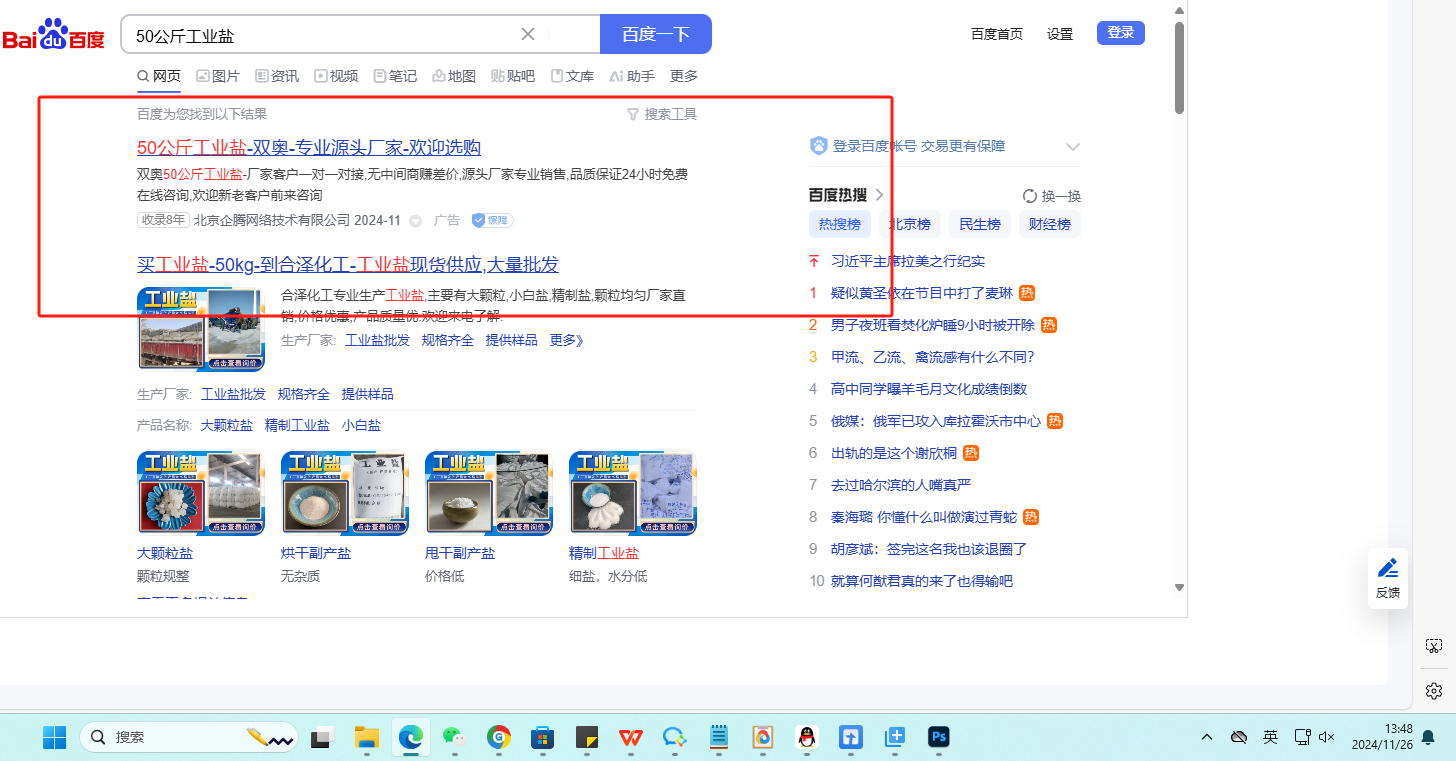Viewport: 1456px width, 761px height.
Task: Open the 反馈 feedback pencil icon
Action: pos(1388,578)
